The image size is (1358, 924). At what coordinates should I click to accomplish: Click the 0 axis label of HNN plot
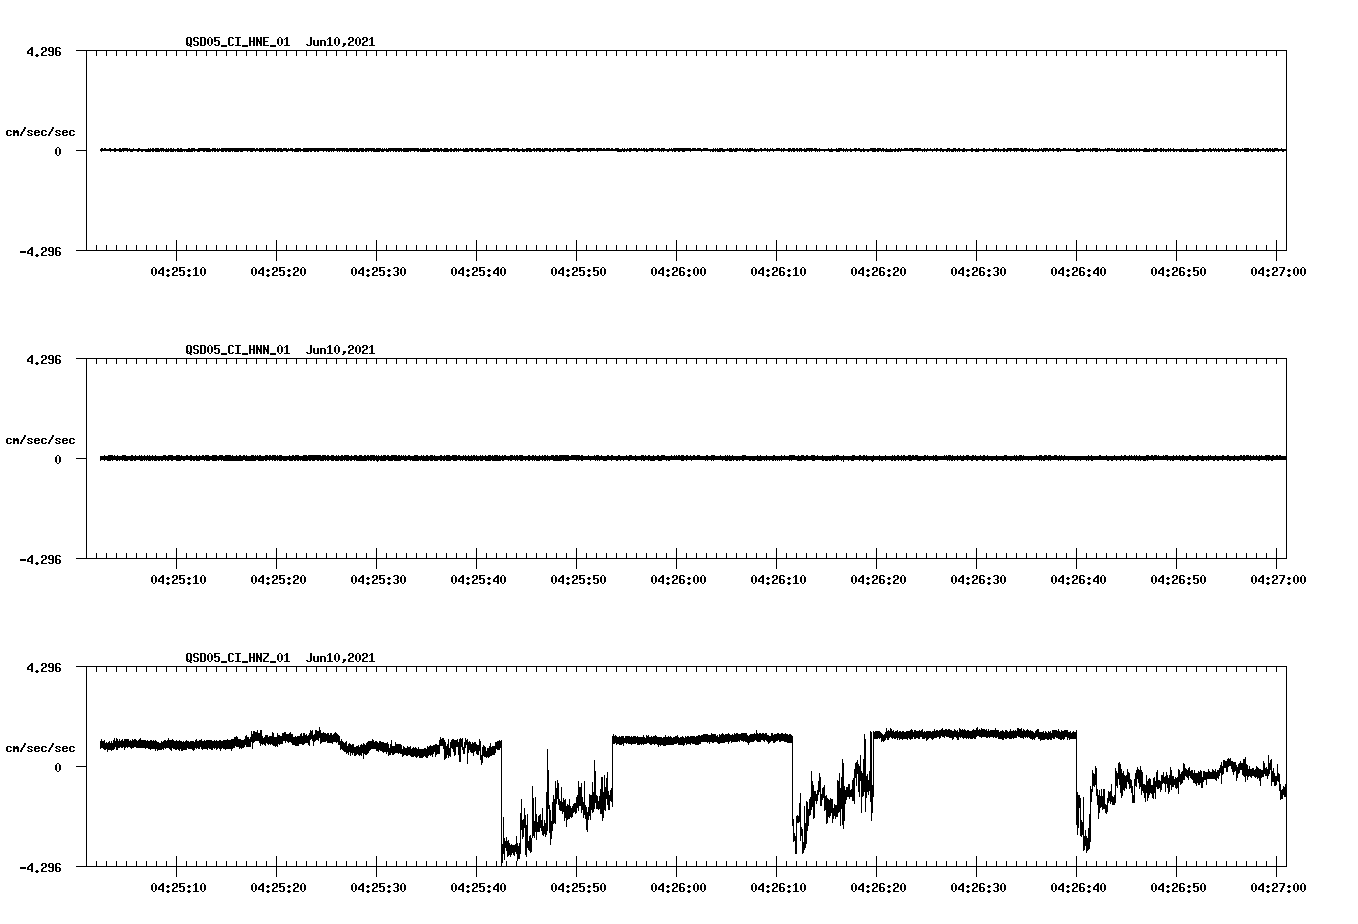pyautogui.click(x=58, y=459)
